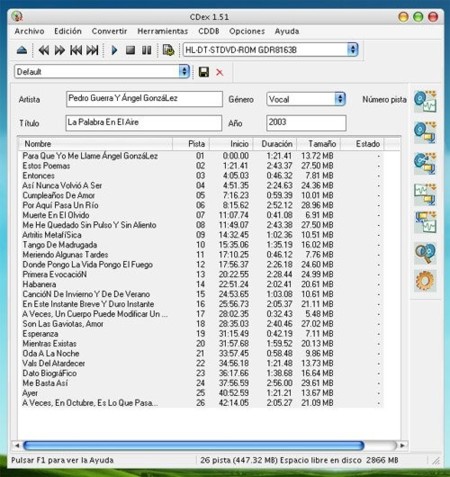
Task: Open the CDDB menu
Action: click(209, 31)
